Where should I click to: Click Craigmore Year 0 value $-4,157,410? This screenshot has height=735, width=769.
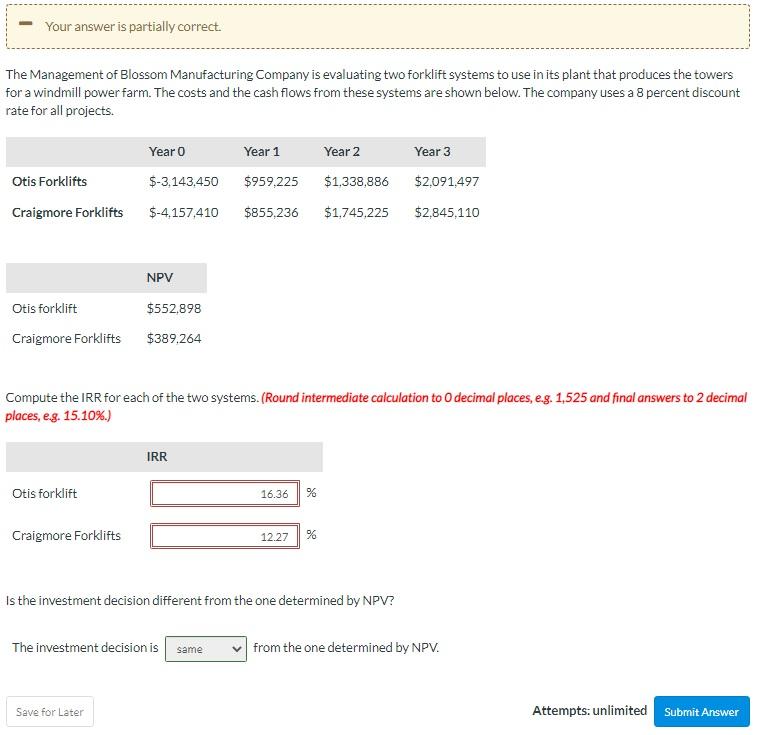[184, 212]
